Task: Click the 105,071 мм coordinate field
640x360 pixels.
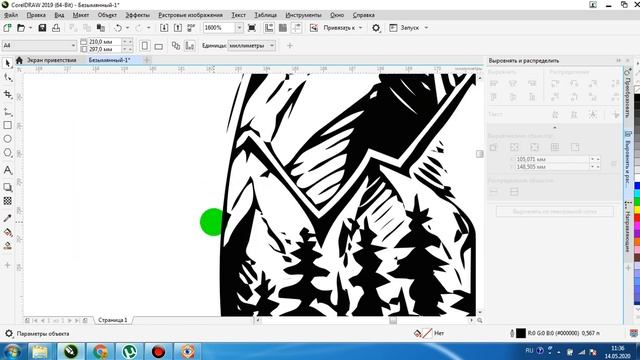Action: (552, 159)
